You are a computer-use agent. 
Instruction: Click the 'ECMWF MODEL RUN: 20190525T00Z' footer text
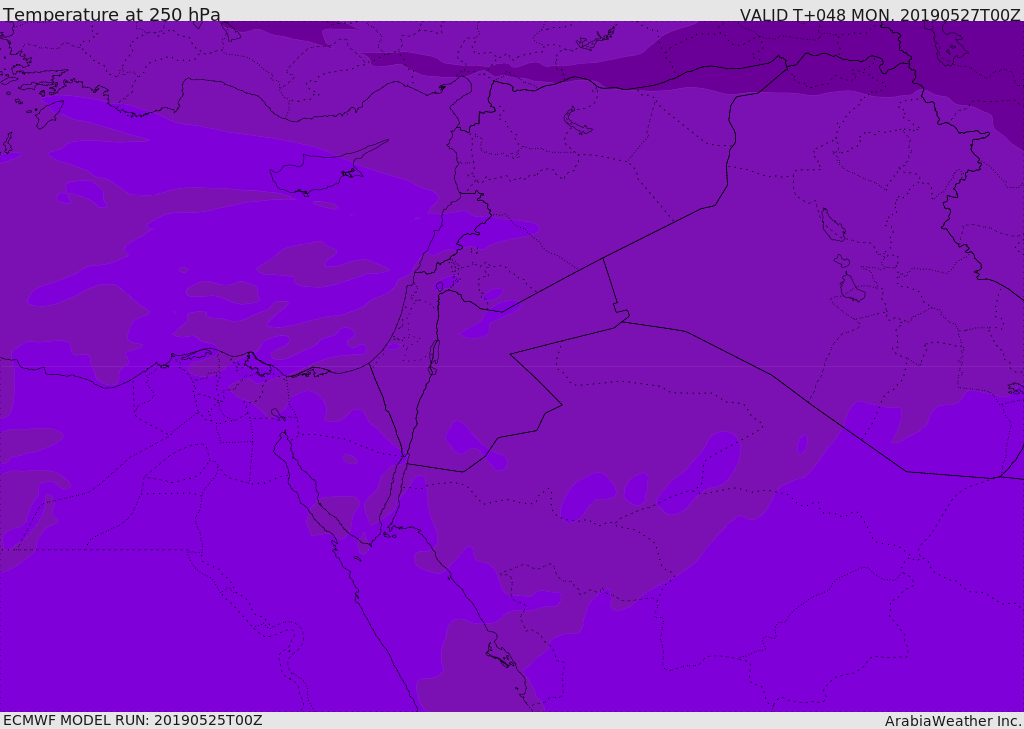point(133,720)
